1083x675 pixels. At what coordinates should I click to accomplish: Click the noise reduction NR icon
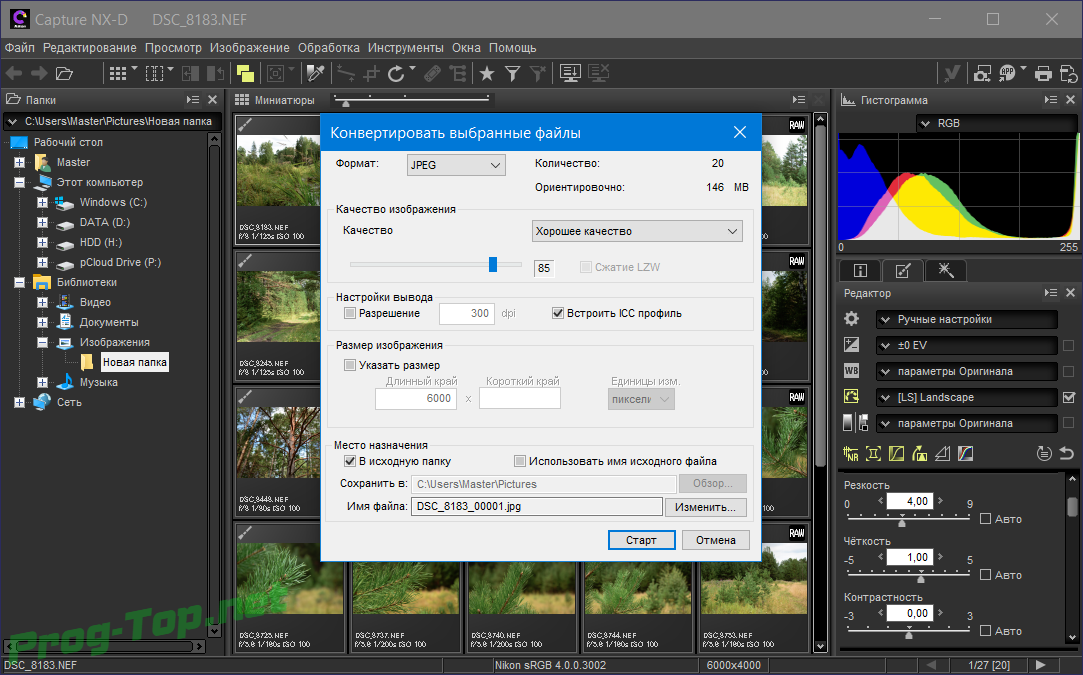tap(852, 453)
